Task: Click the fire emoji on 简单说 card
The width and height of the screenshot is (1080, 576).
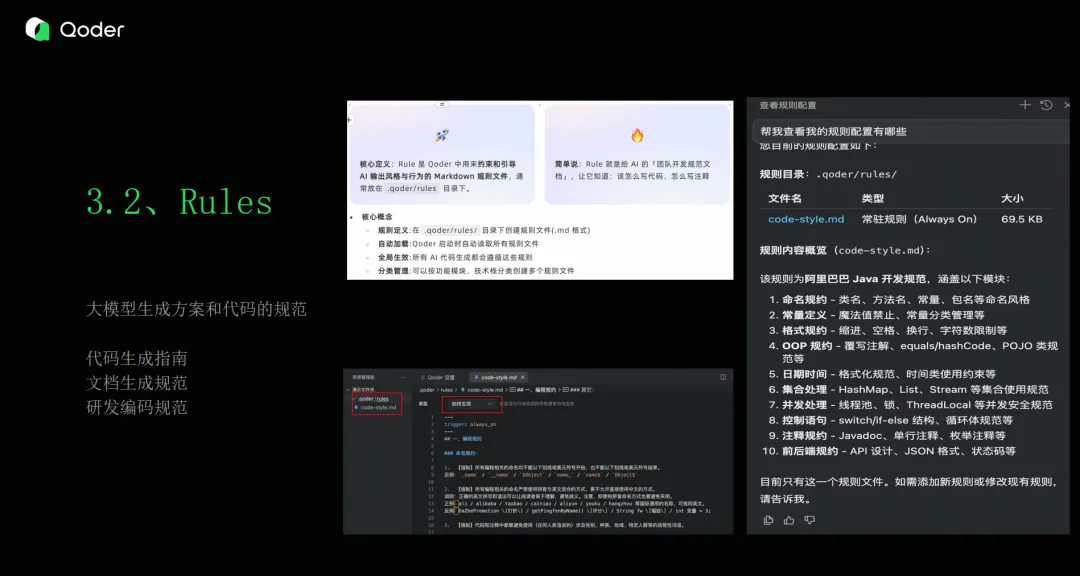Action: point(637,136)
